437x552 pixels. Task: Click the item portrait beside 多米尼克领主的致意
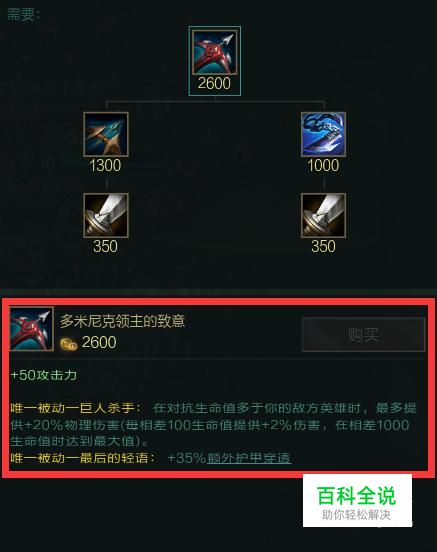(x=31, y=329)
